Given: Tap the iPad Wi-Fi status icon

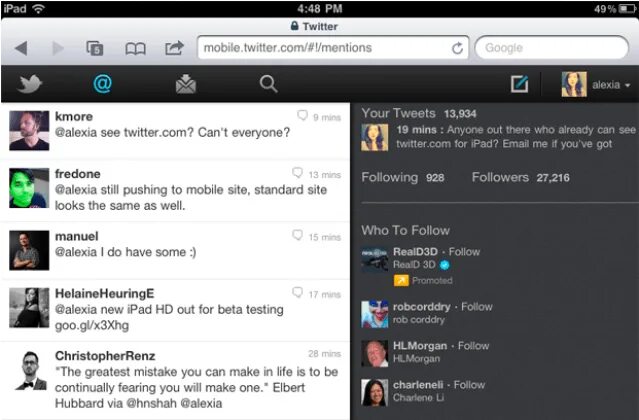Looking at the screenshot, I should 39,9.
